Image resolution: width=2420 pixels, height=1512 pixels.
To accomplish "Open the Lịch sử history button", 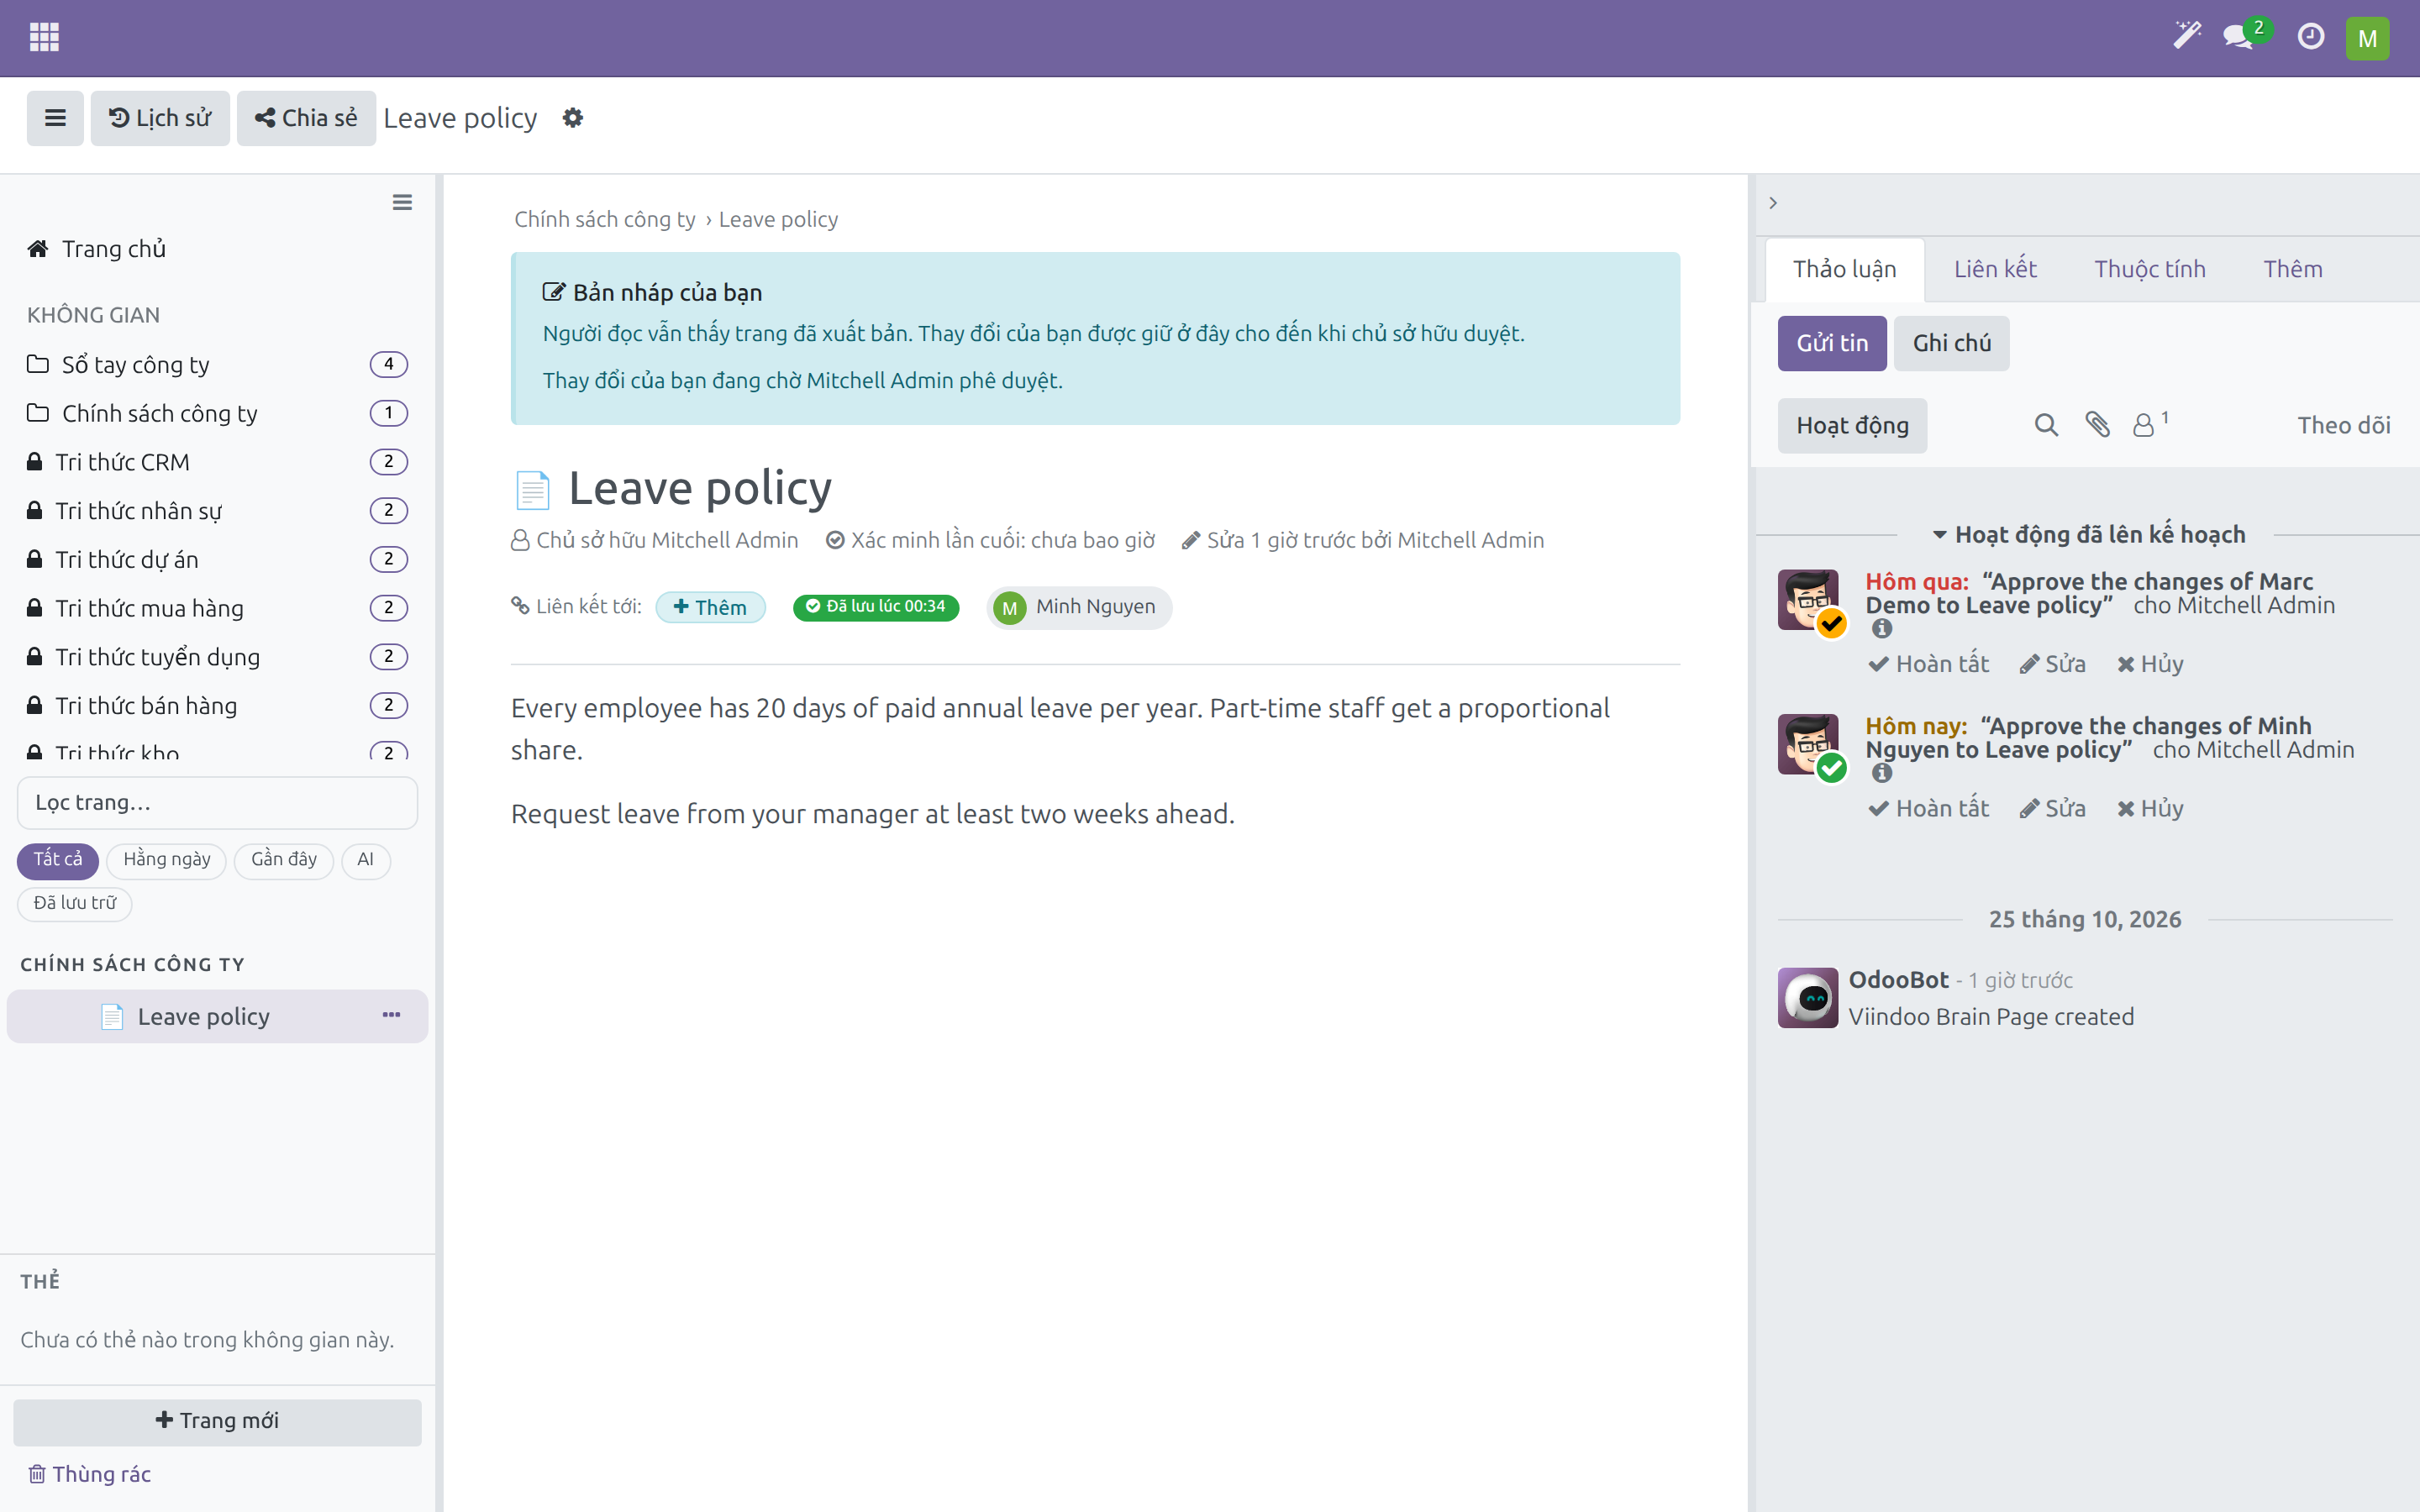I will (160, 118).
